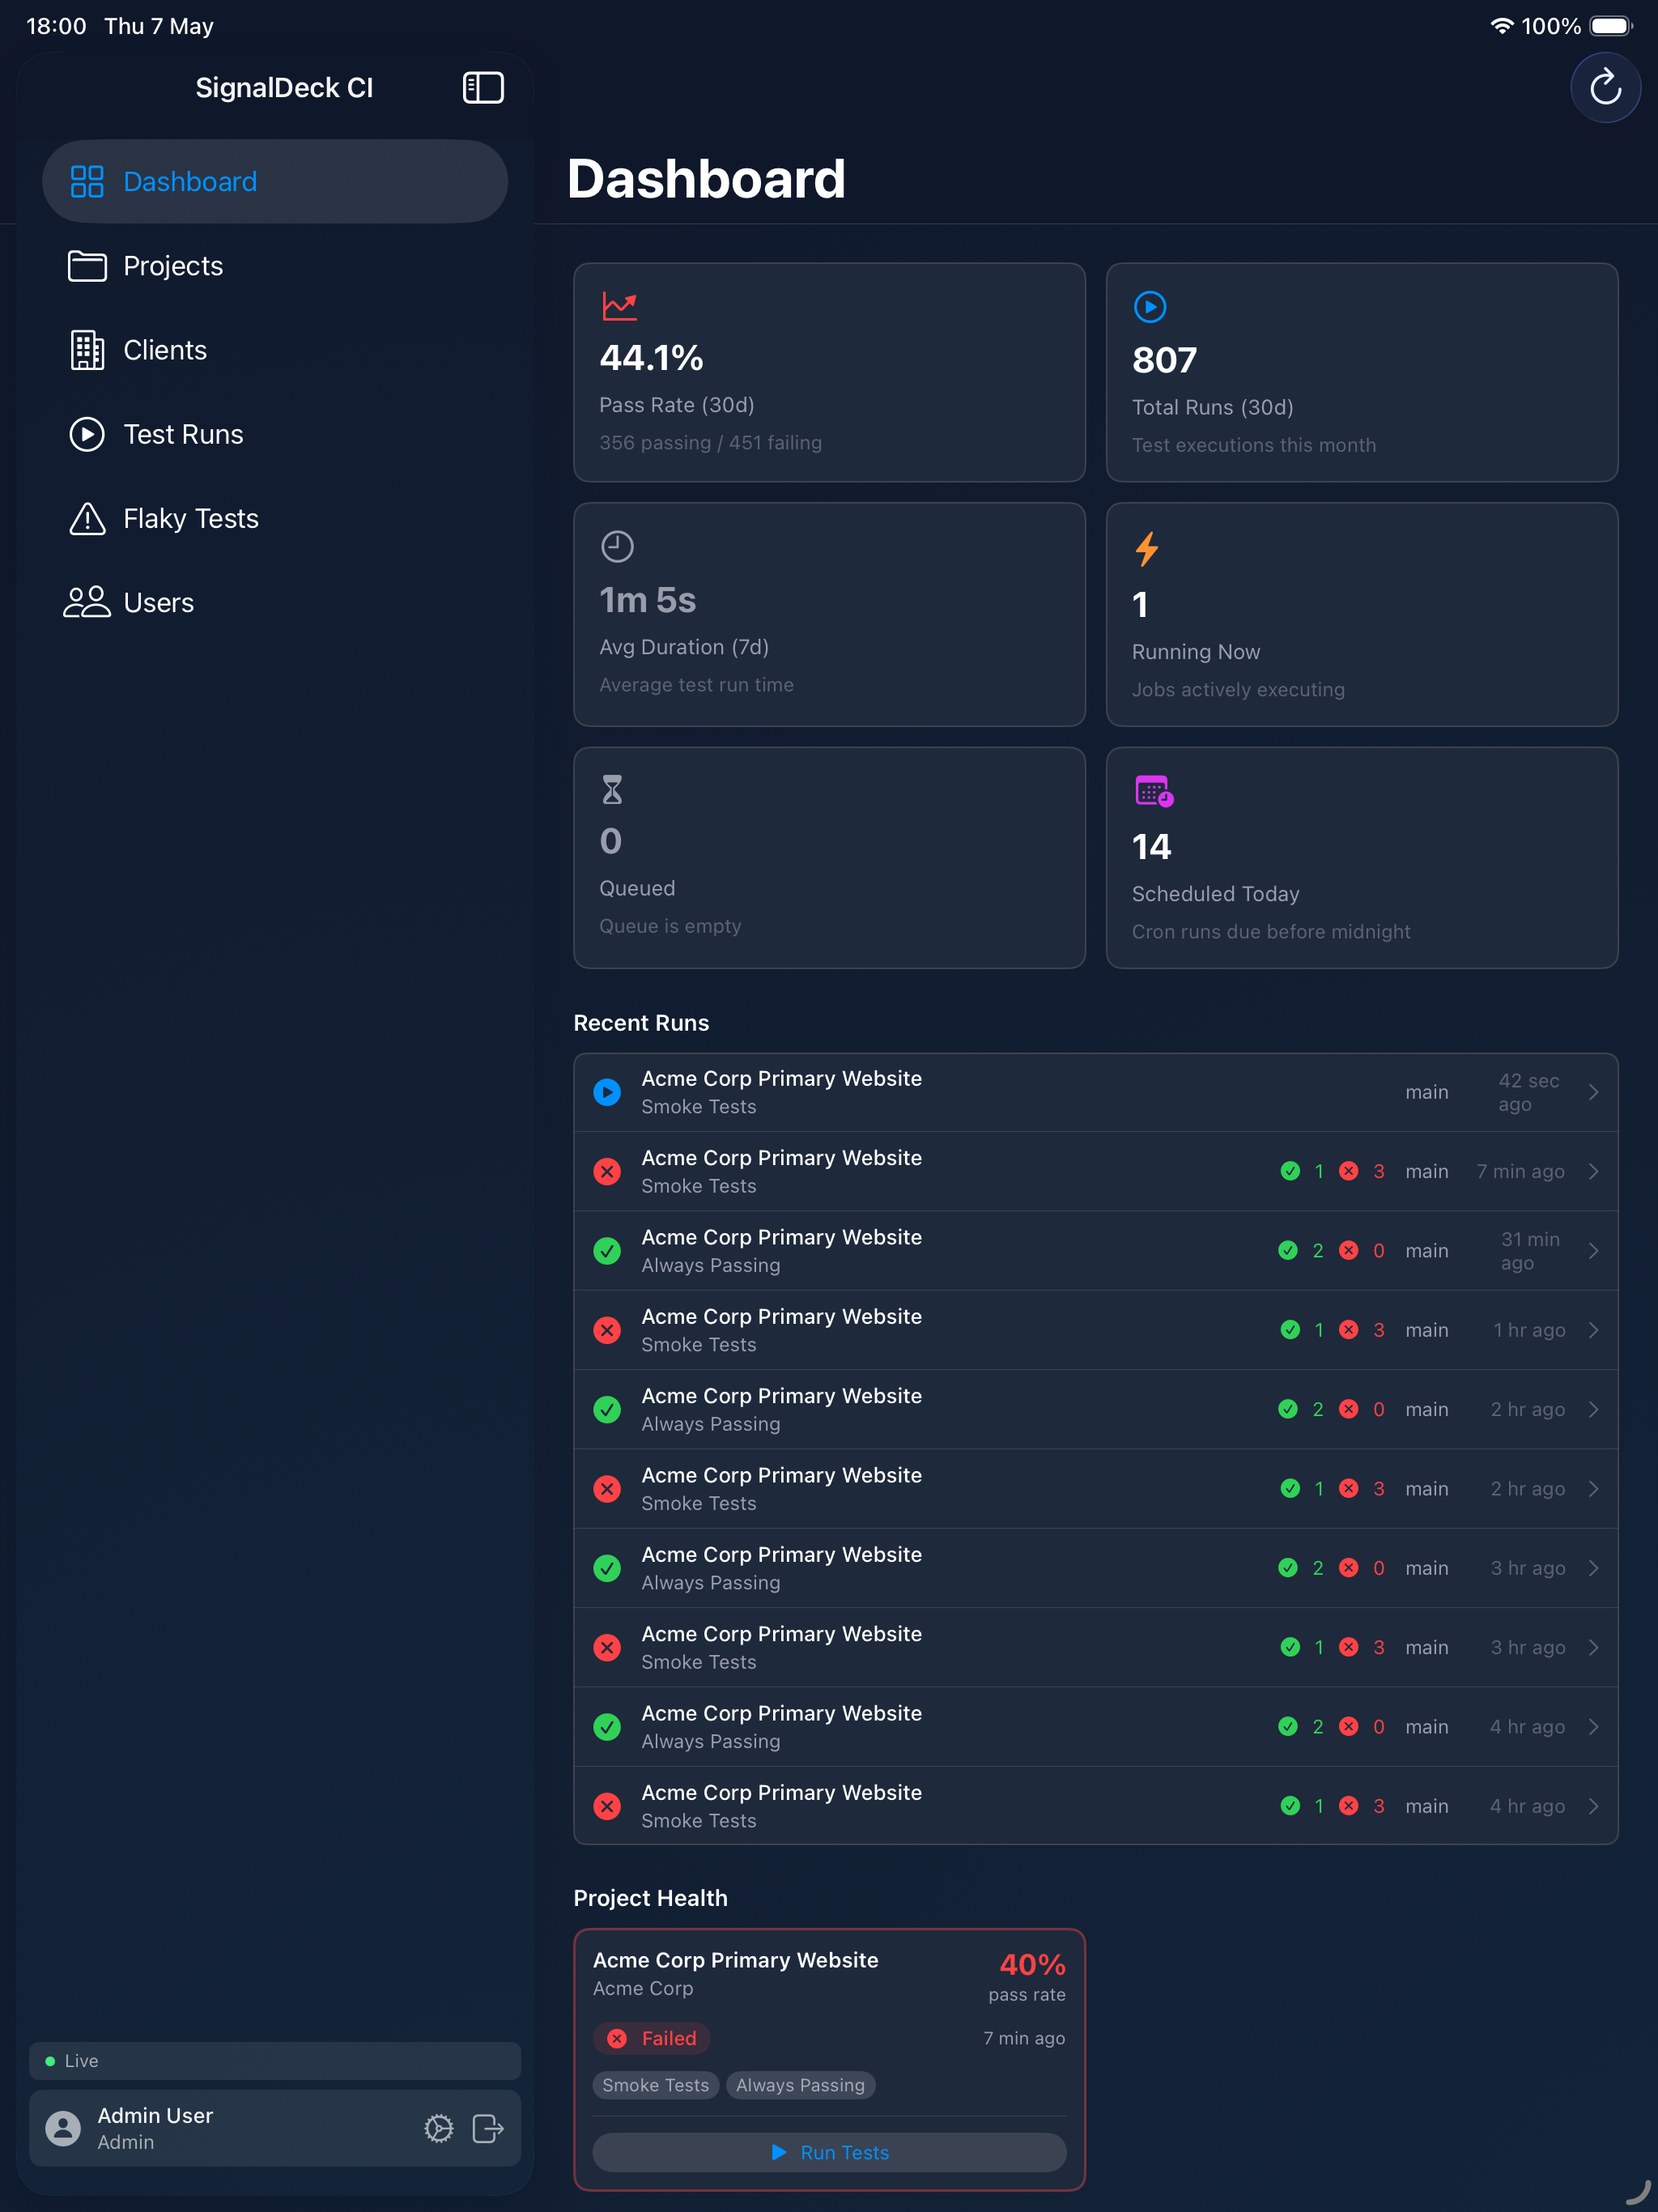Screen dimensions: 1658x2212
Task: Click the Pass Rate trend chart icon
Action: (x=619, y=306)
